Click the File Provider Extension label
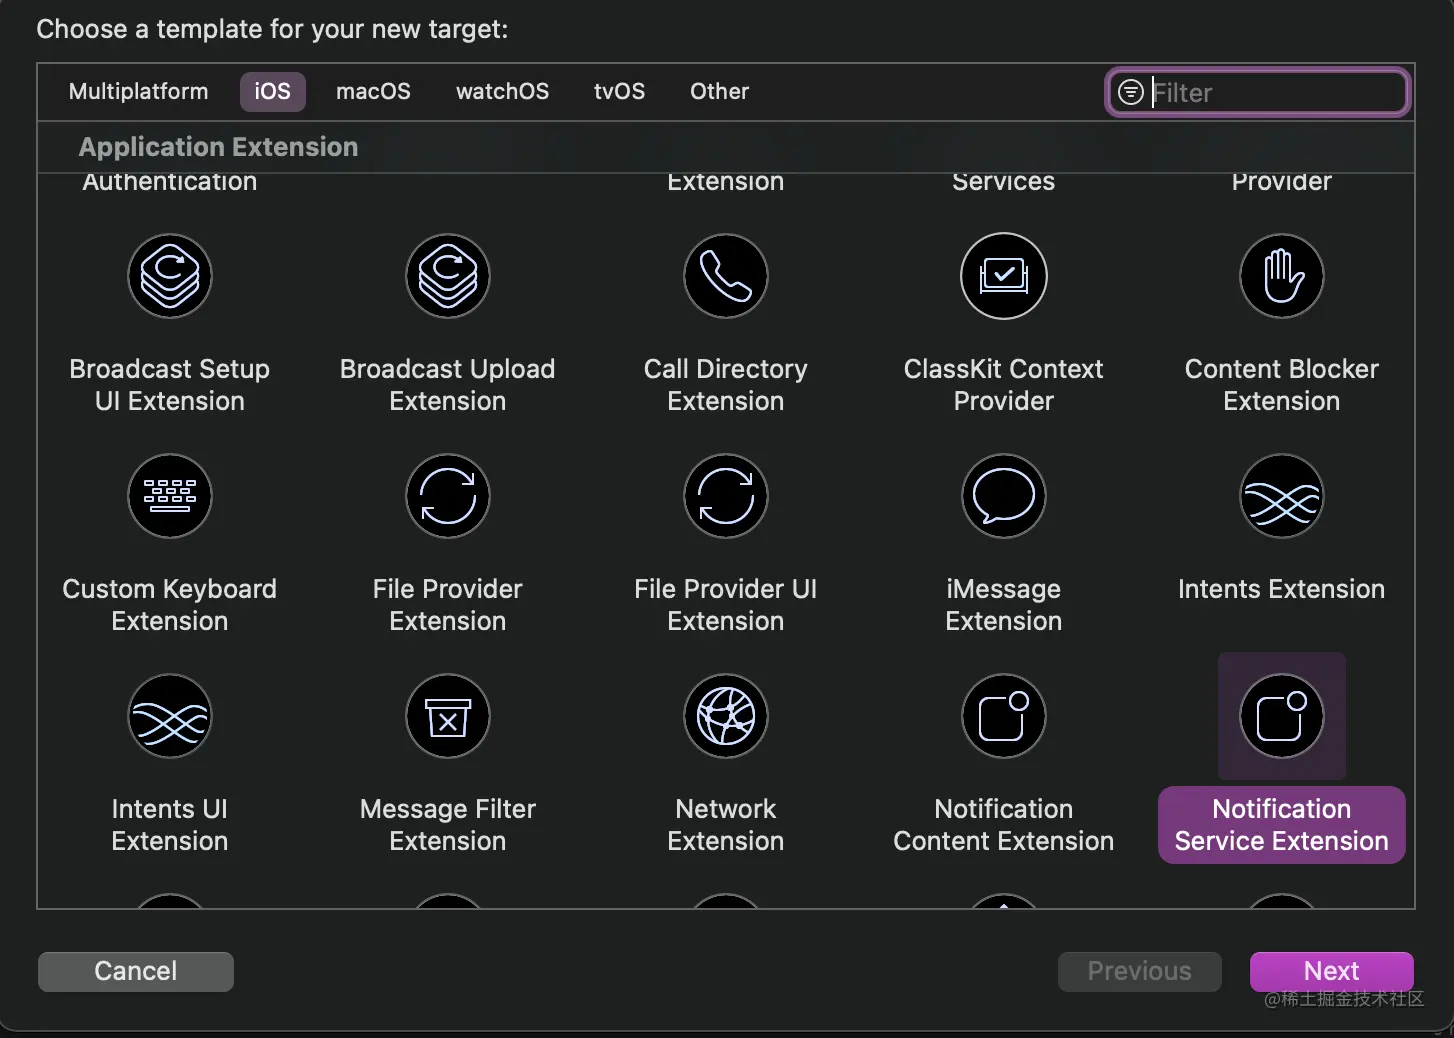 (448, 605)
